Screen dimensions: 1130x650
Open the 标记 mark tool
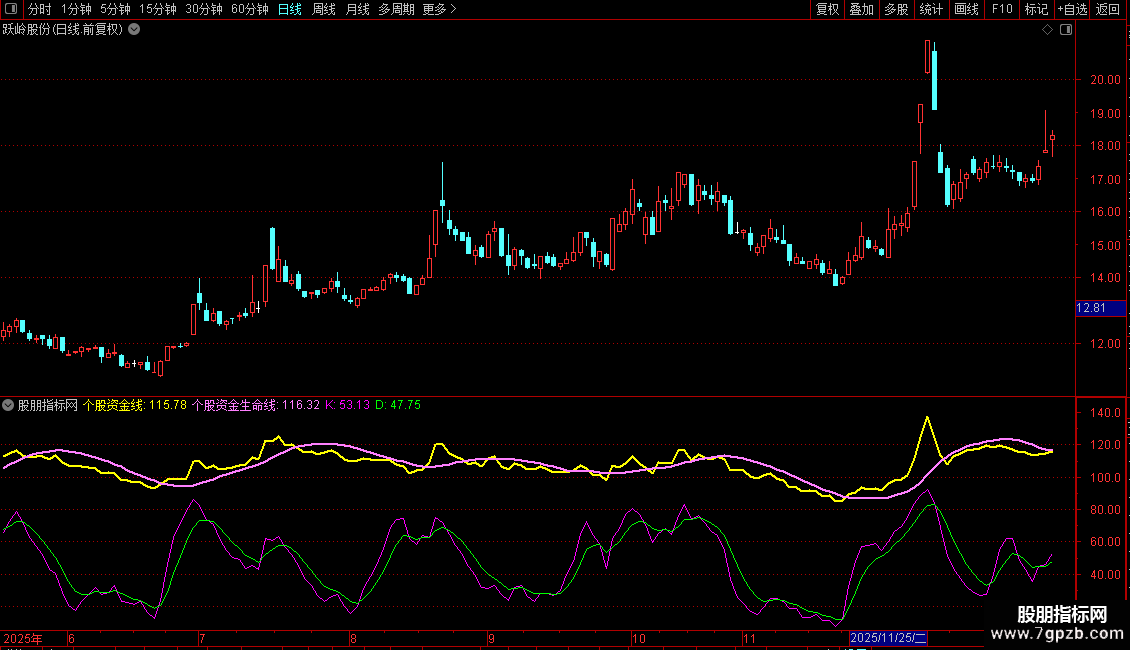click(x=1036, y=9)
